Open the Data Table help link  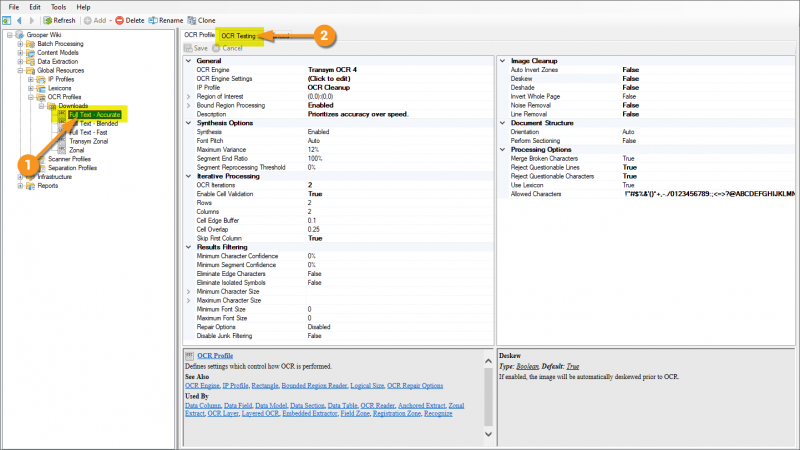coord(342,406)
